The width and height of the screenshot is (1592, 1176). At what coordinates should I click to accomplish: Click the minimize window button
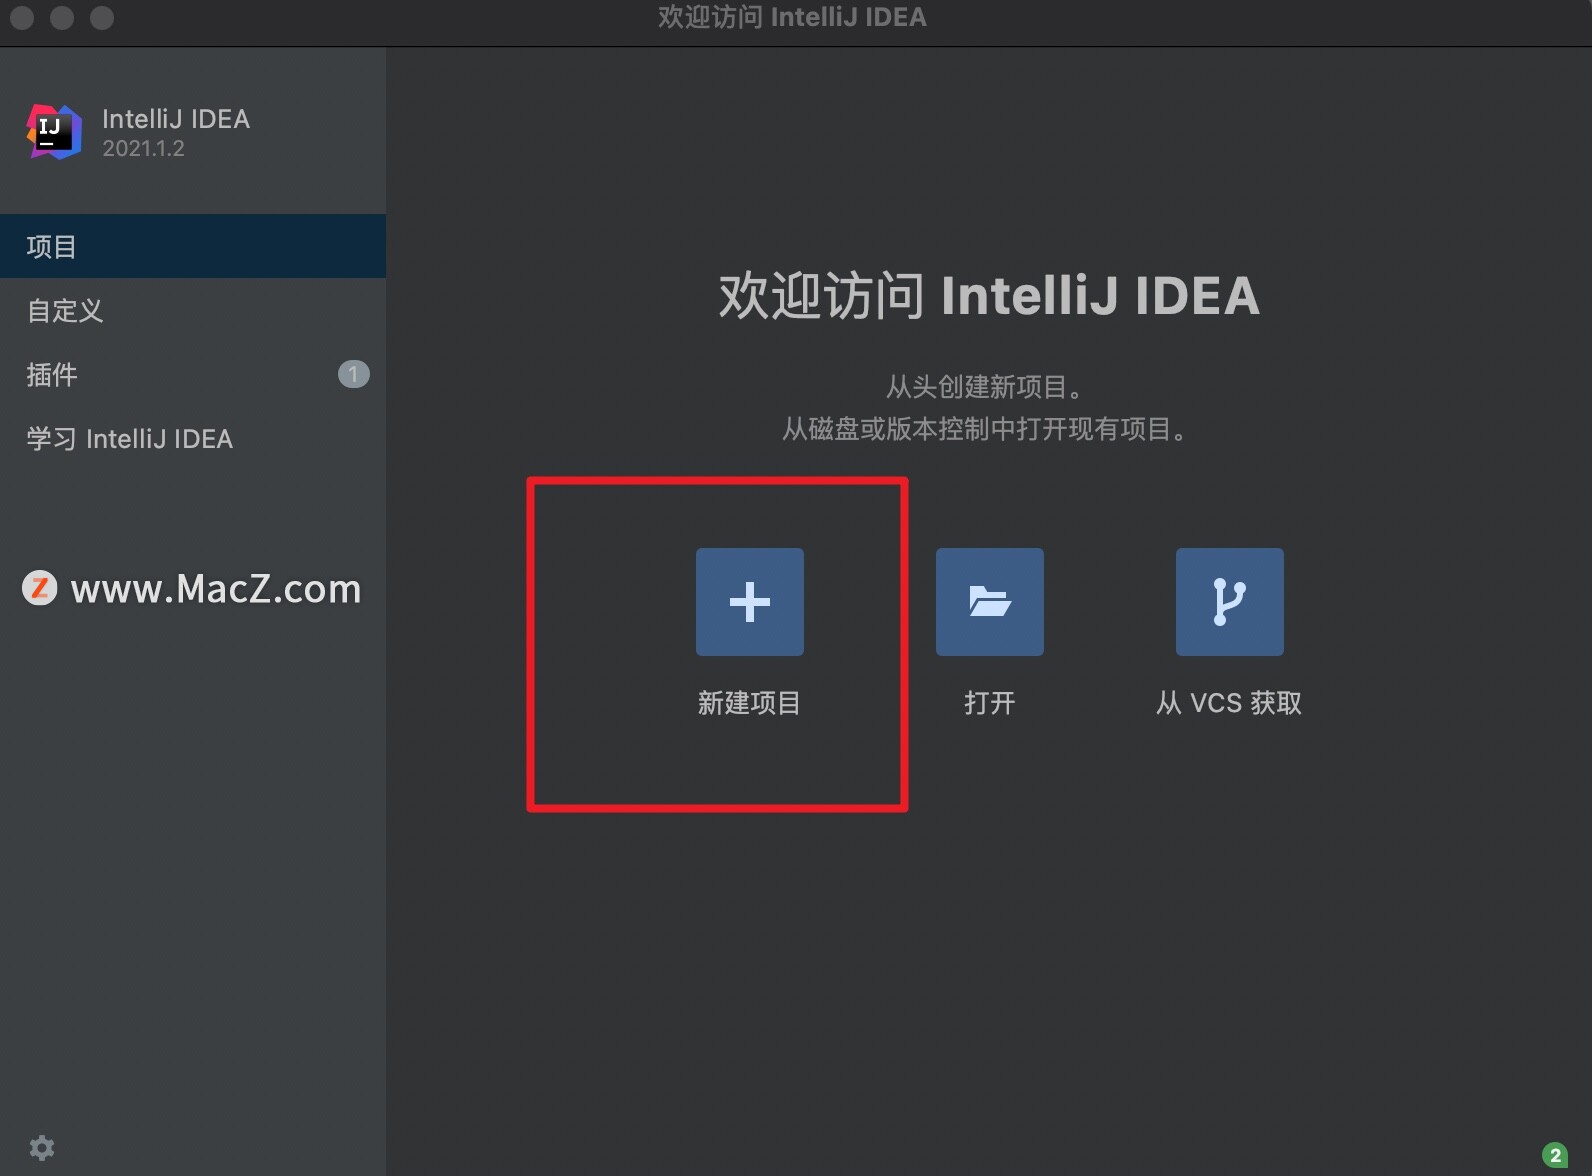62,17
